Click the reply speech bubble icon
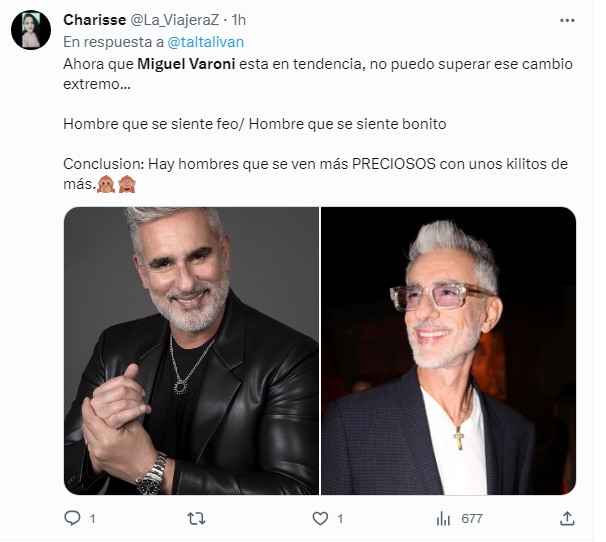 coord(72,518)
